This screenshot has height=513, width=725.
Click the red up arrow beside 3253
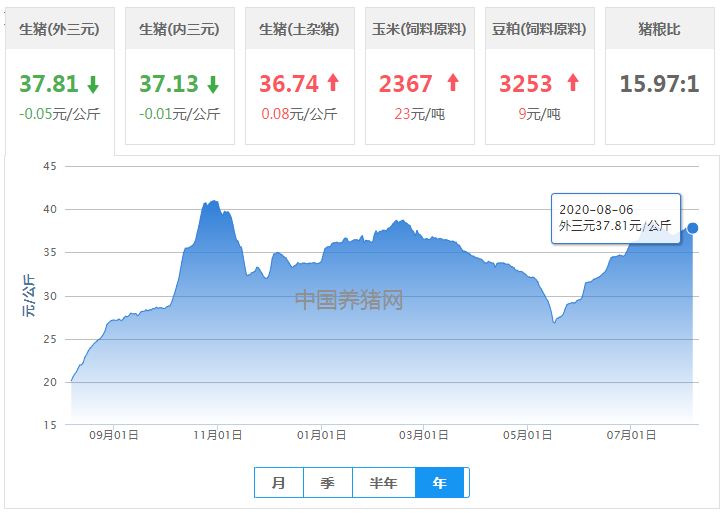click(573, 83)
